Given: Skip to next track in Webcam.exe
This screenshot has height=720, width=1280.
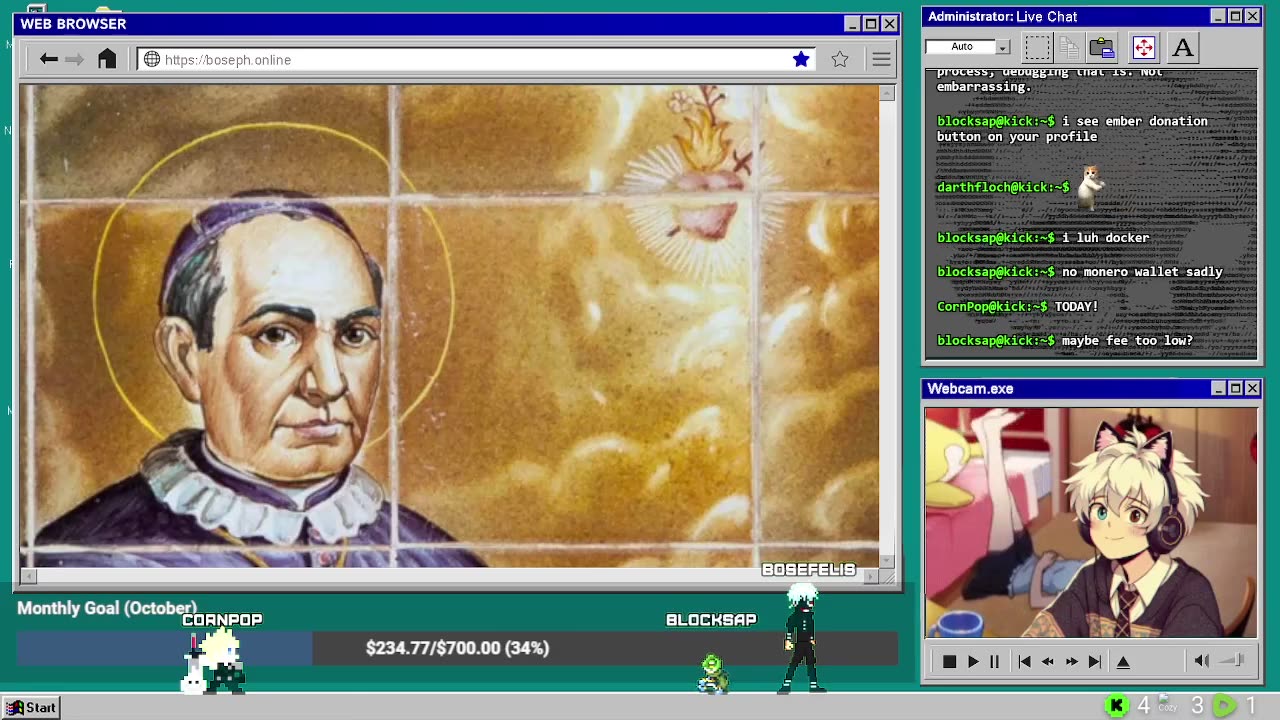Looking at the screenshot, I should click(x=1094, y=661).
